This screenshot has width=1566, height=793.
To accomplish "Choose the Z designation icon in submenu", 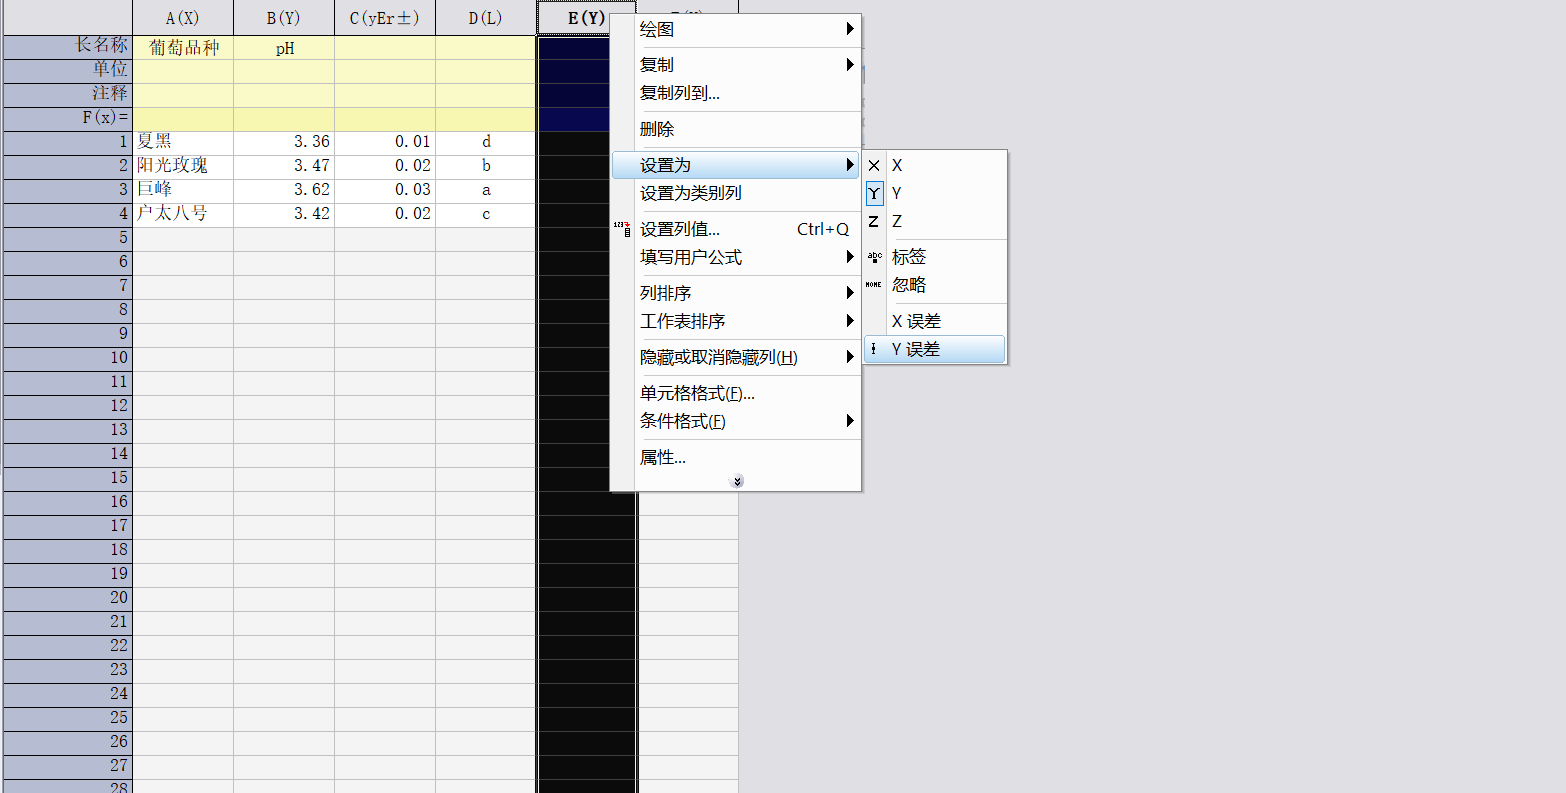I will (874, 222).
